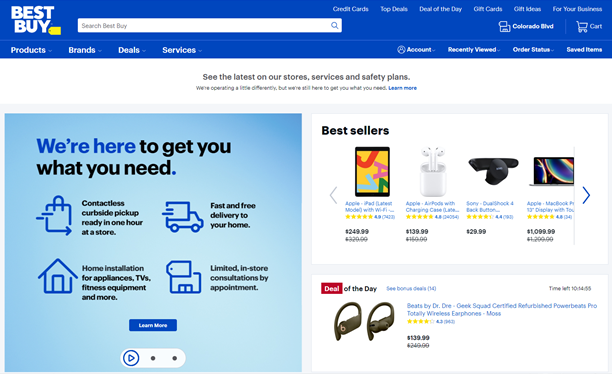Image resolution: width=612 pixels, height=374 pixels.
Task: Open See bonus deals (14) link
Action: pyautogui.click(x=411, y=289)
